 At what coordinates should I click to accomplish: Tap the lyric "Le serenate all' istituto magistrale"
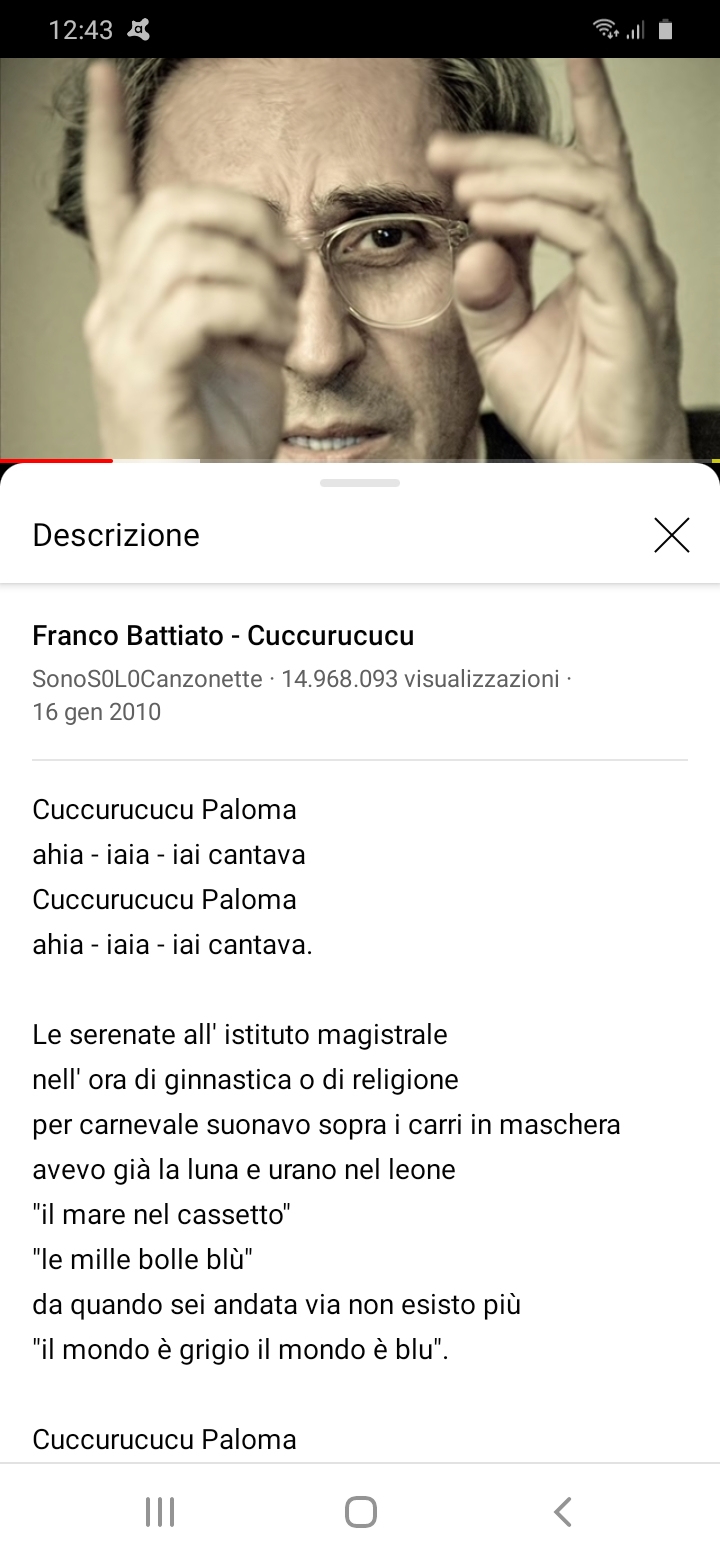coord(240,1034)
